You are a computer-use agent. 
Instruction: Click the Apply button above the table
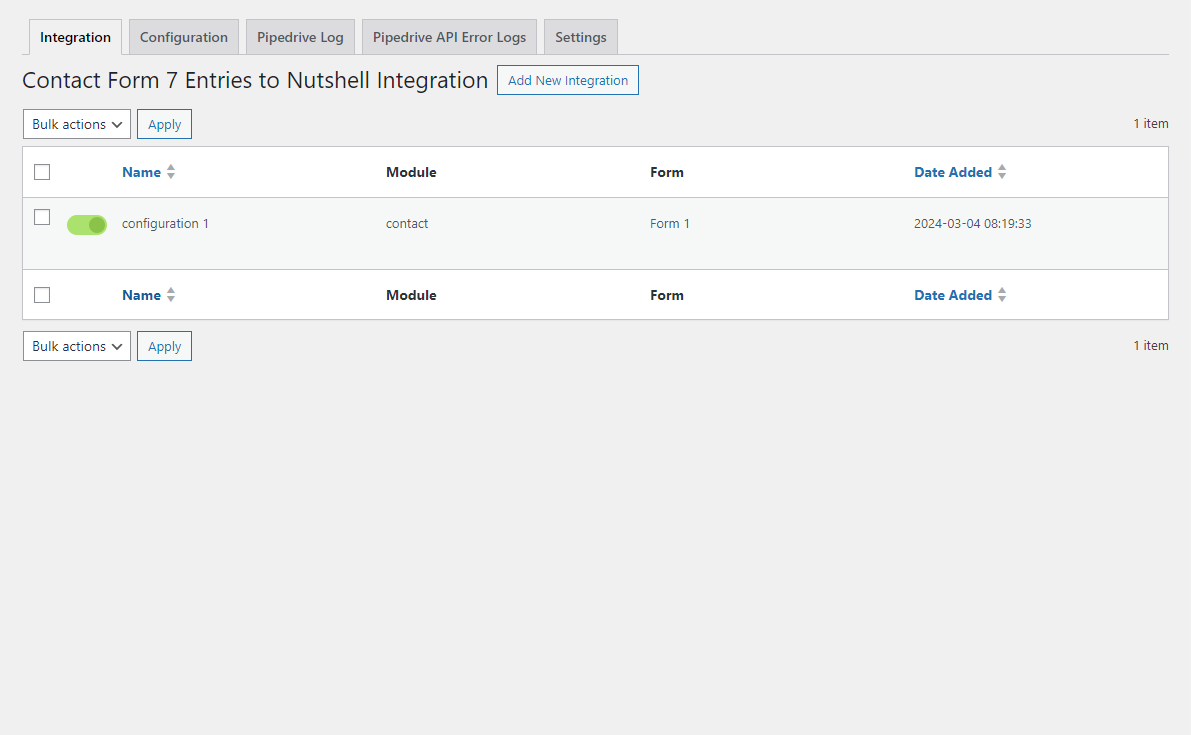[x=165, y=125]
